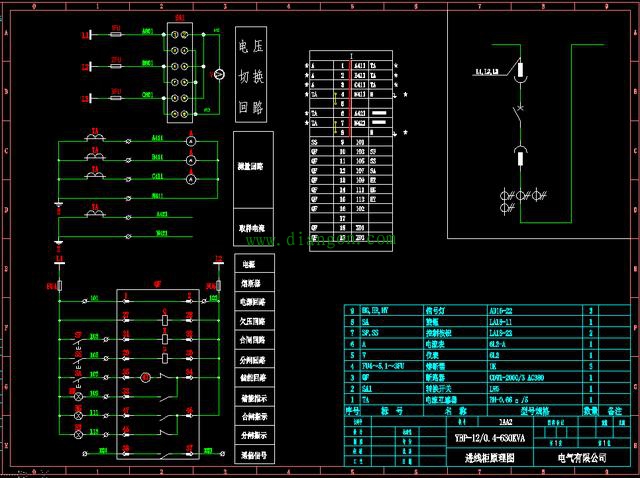Select the 电源 legend cell
Screen dimensions: 640x478
tap(245, 265)
